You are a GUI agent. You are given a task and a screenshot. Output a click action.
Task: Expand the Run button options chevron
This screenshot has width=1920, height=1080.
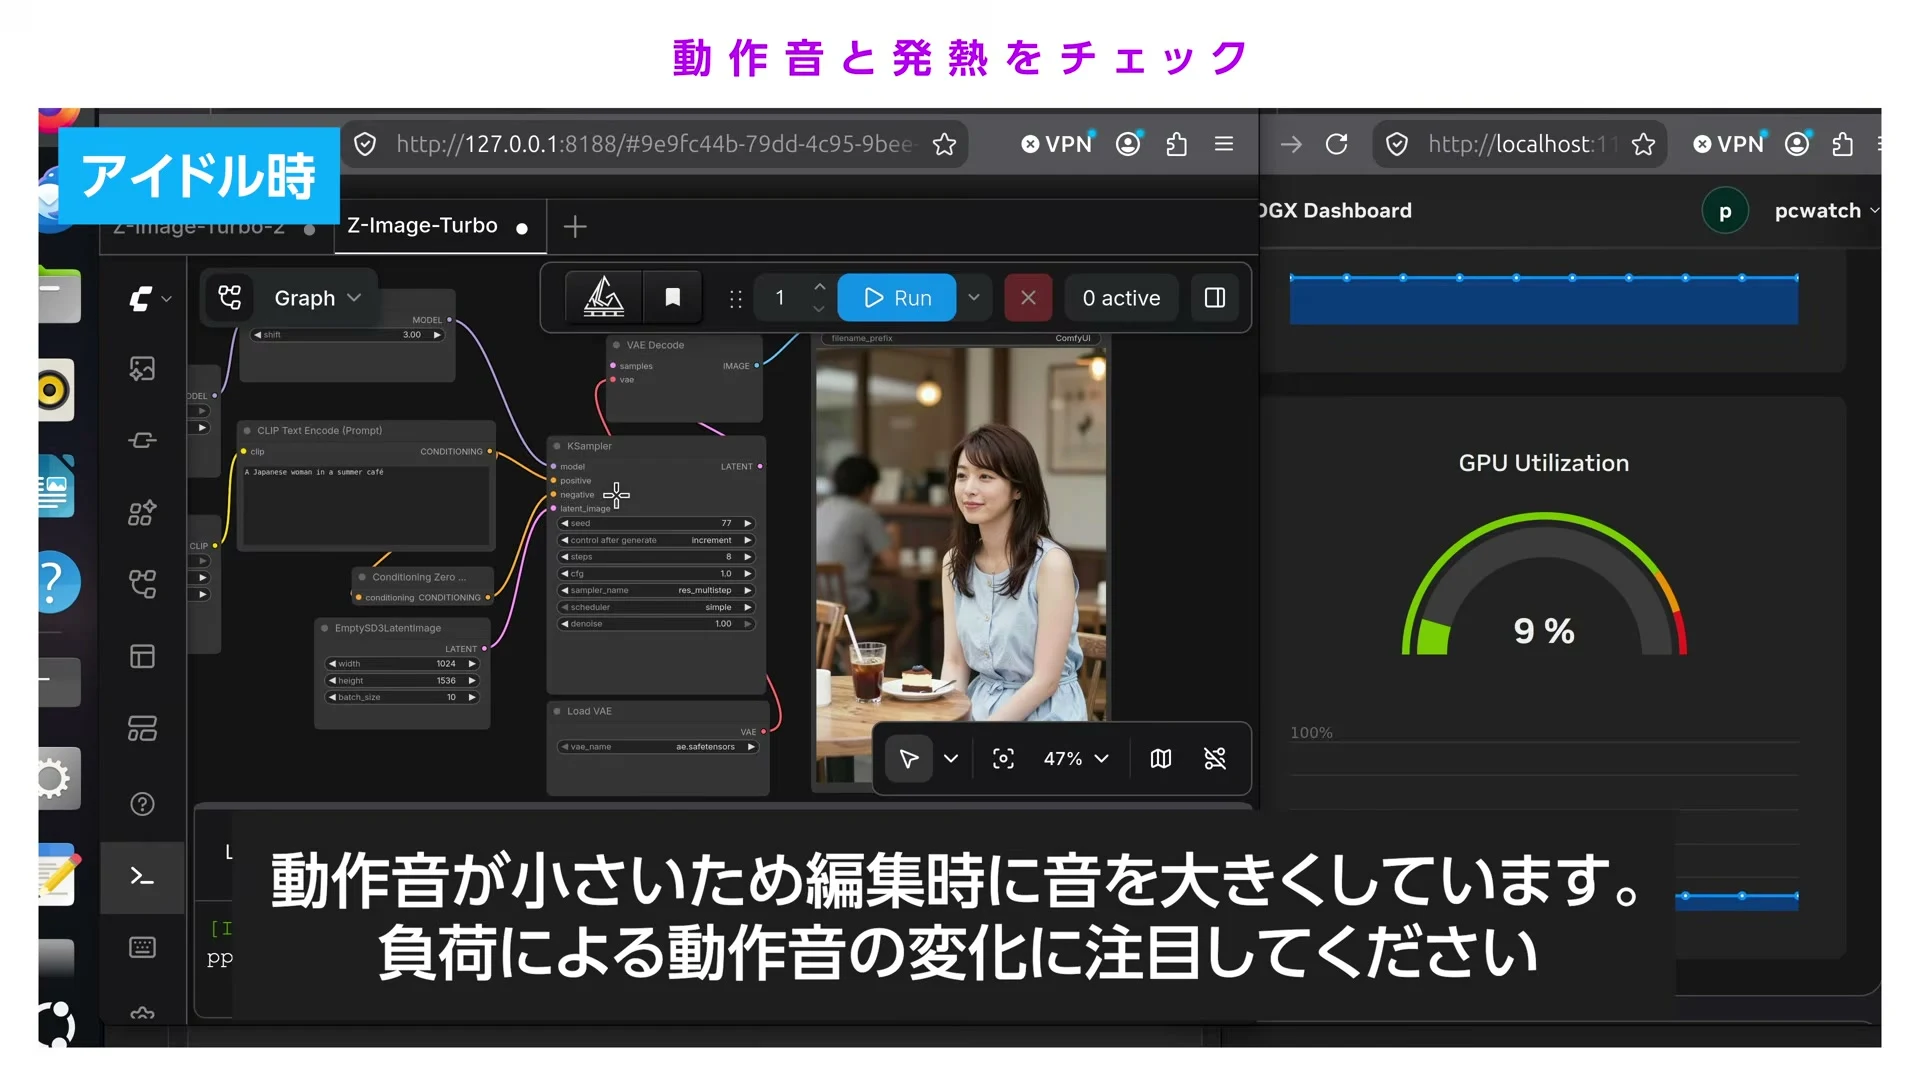click(974, 298)
